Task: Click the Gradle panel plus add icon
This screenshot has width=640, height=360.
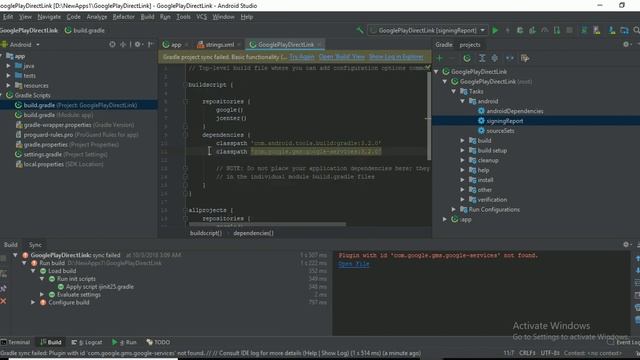Action: [x=440, y=58]
